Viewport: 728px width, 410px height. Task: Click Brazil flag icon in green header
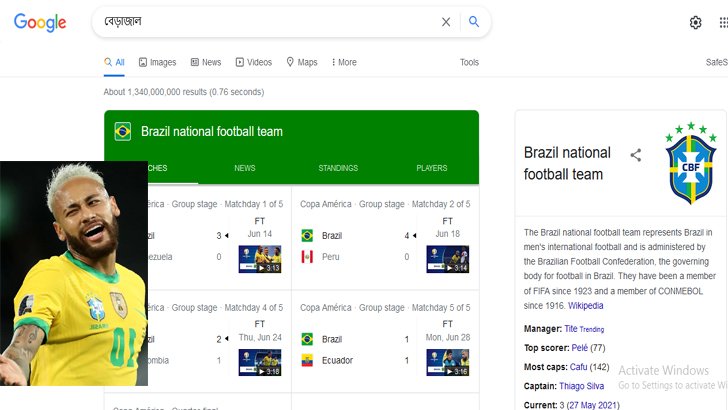[x=123, y=131]
